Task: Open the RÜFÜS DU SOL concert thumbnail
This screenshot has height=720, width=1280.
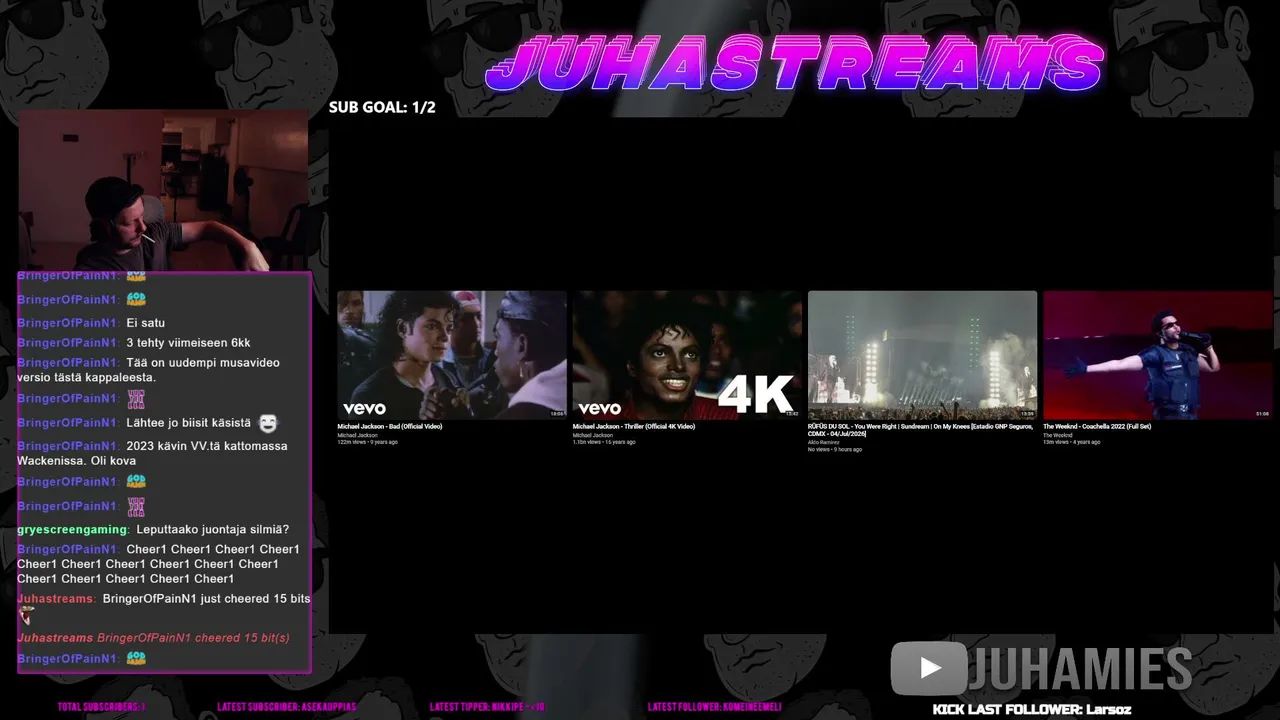Action: pyautogui.click(x=922, y=355)
